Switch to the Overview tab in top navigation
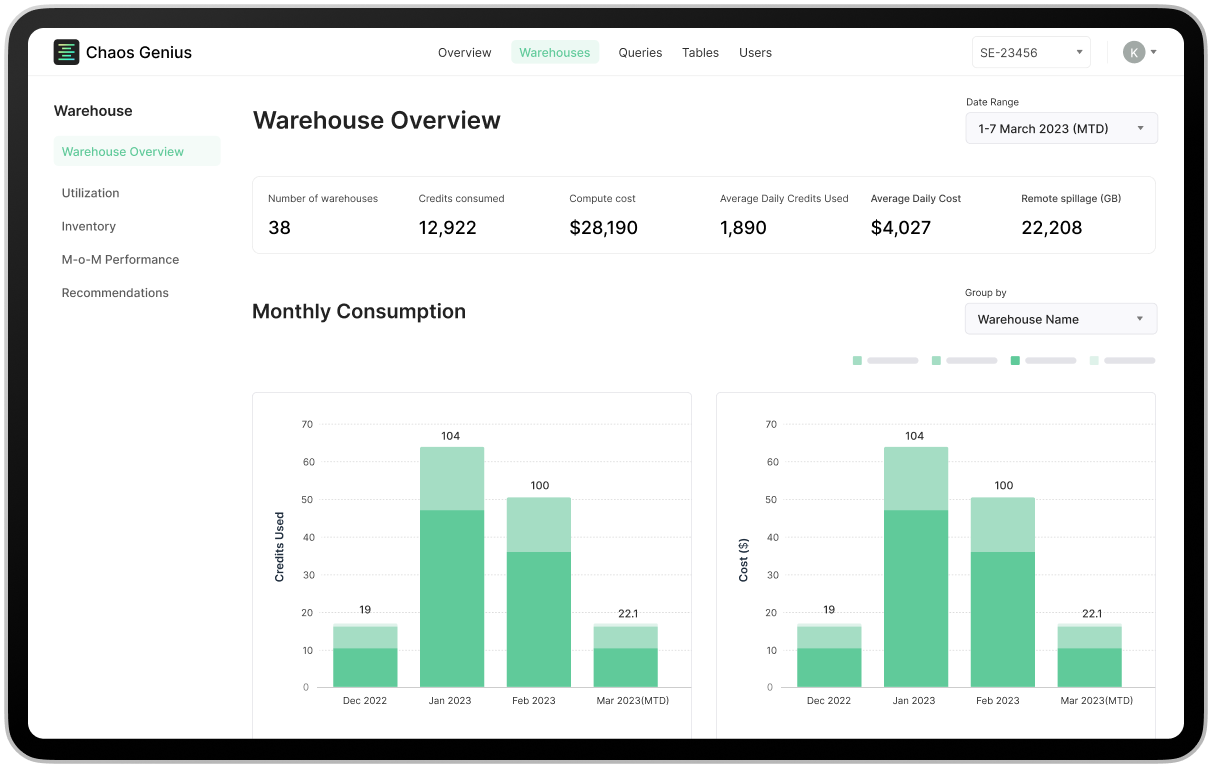Screen dimensions: 1208x772 464,52
